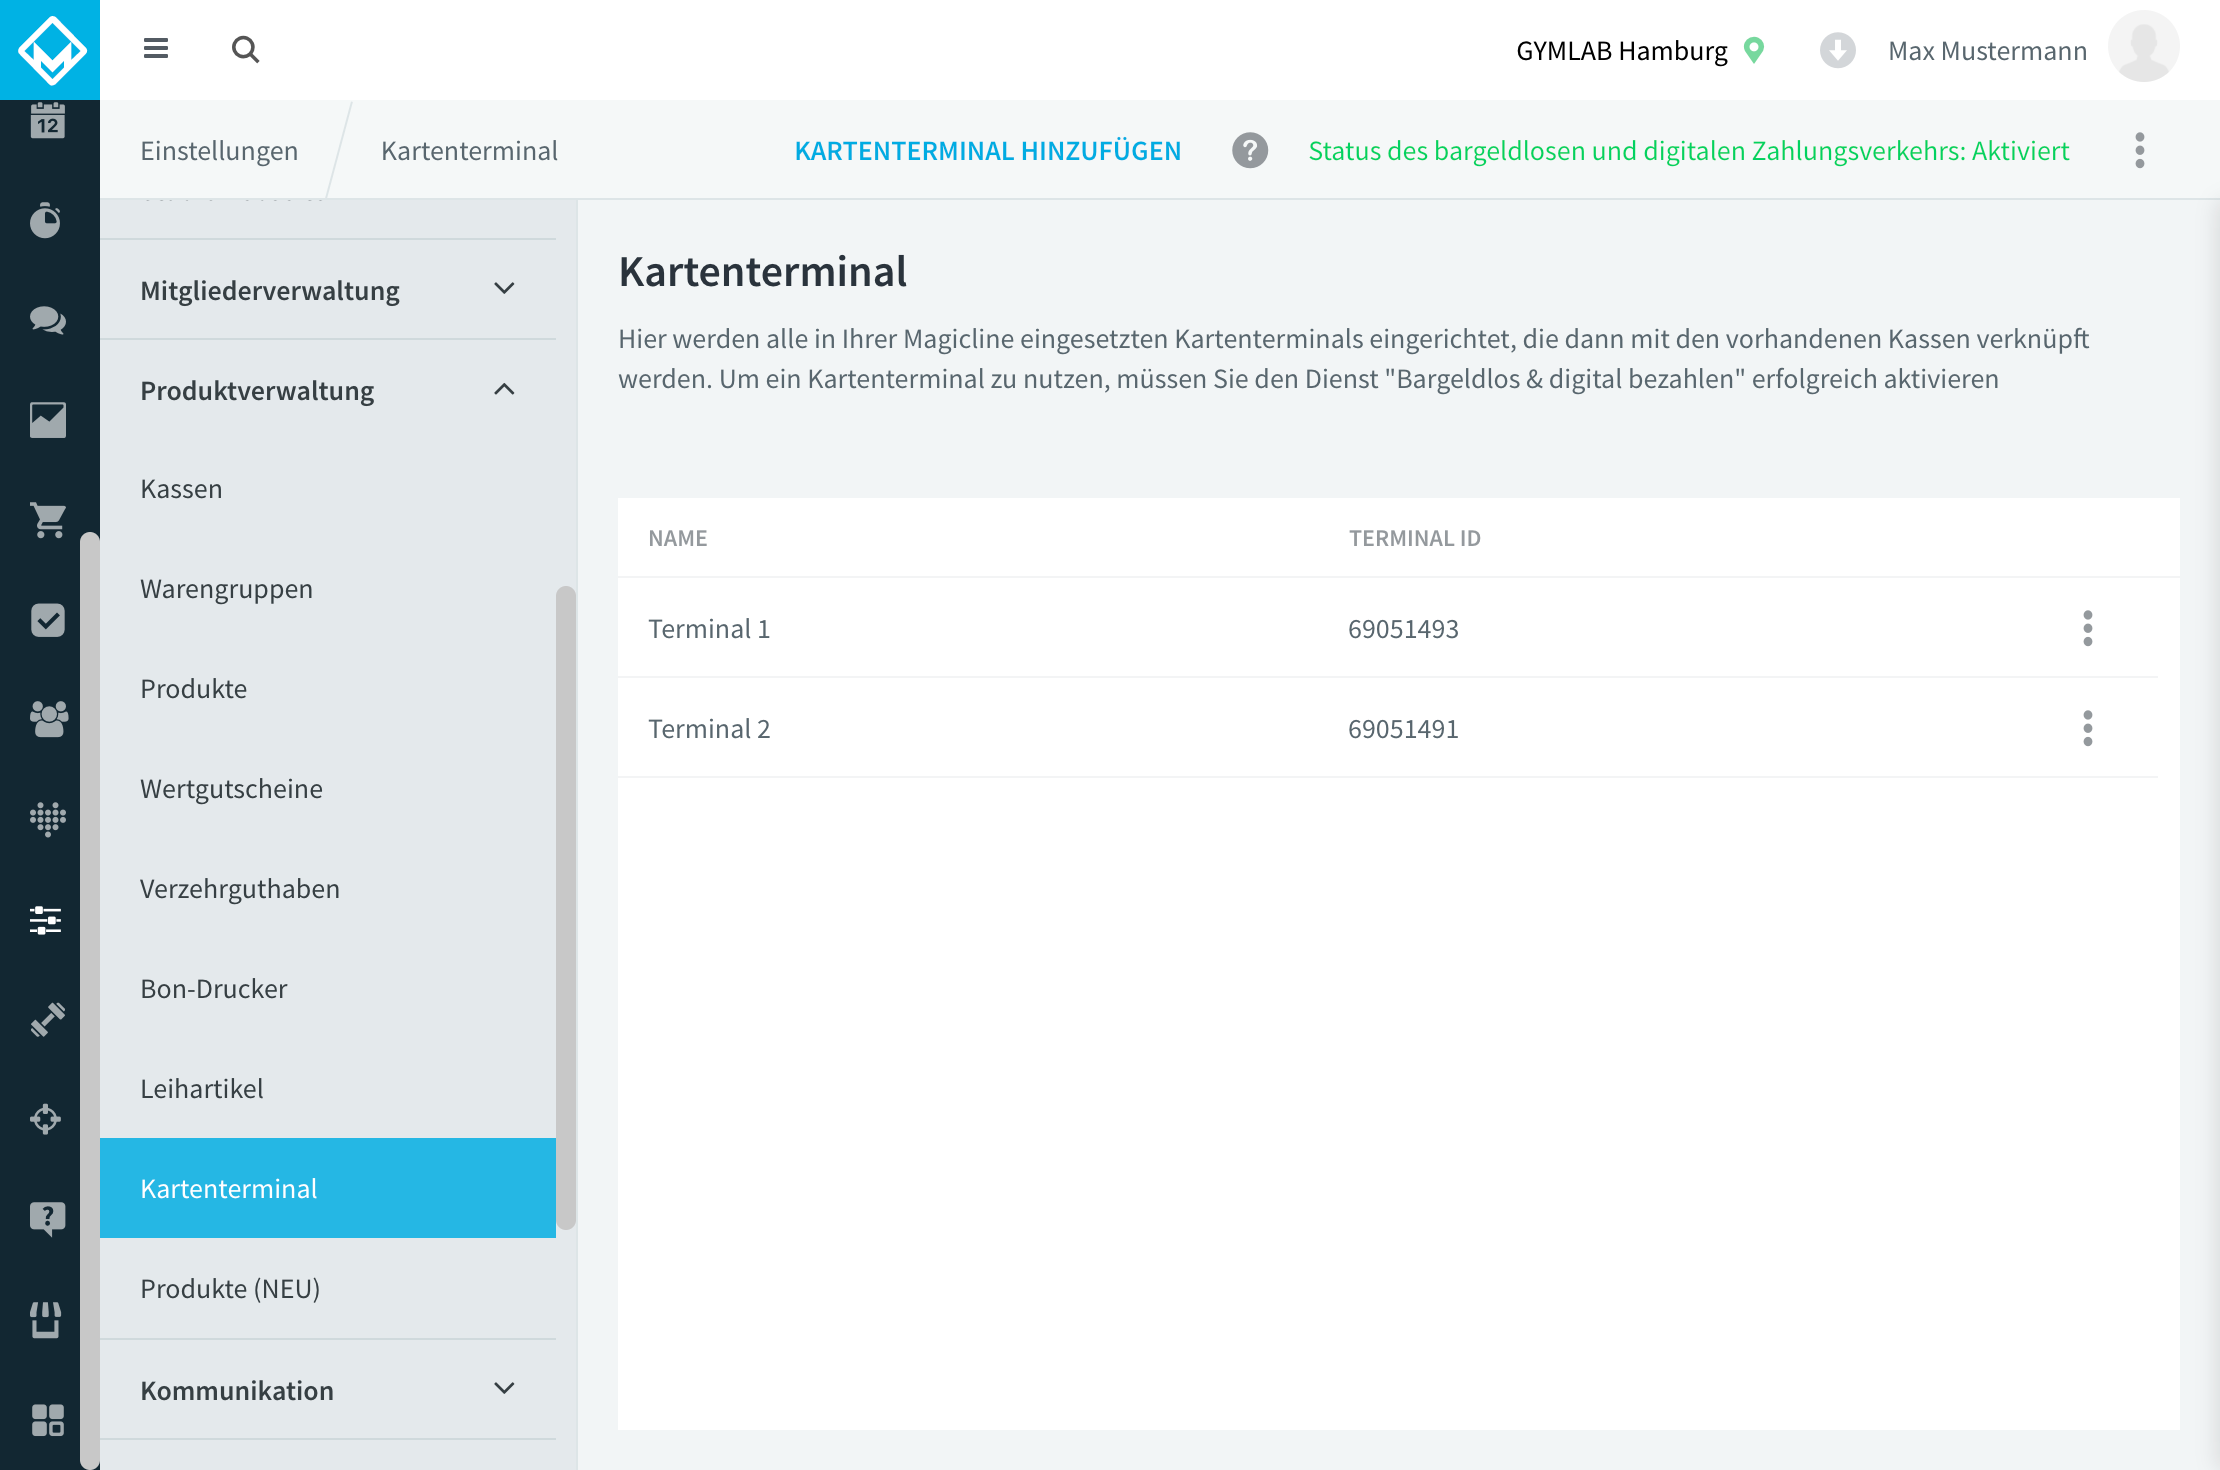Open options menu for Terminal 2

(2088, 729)
